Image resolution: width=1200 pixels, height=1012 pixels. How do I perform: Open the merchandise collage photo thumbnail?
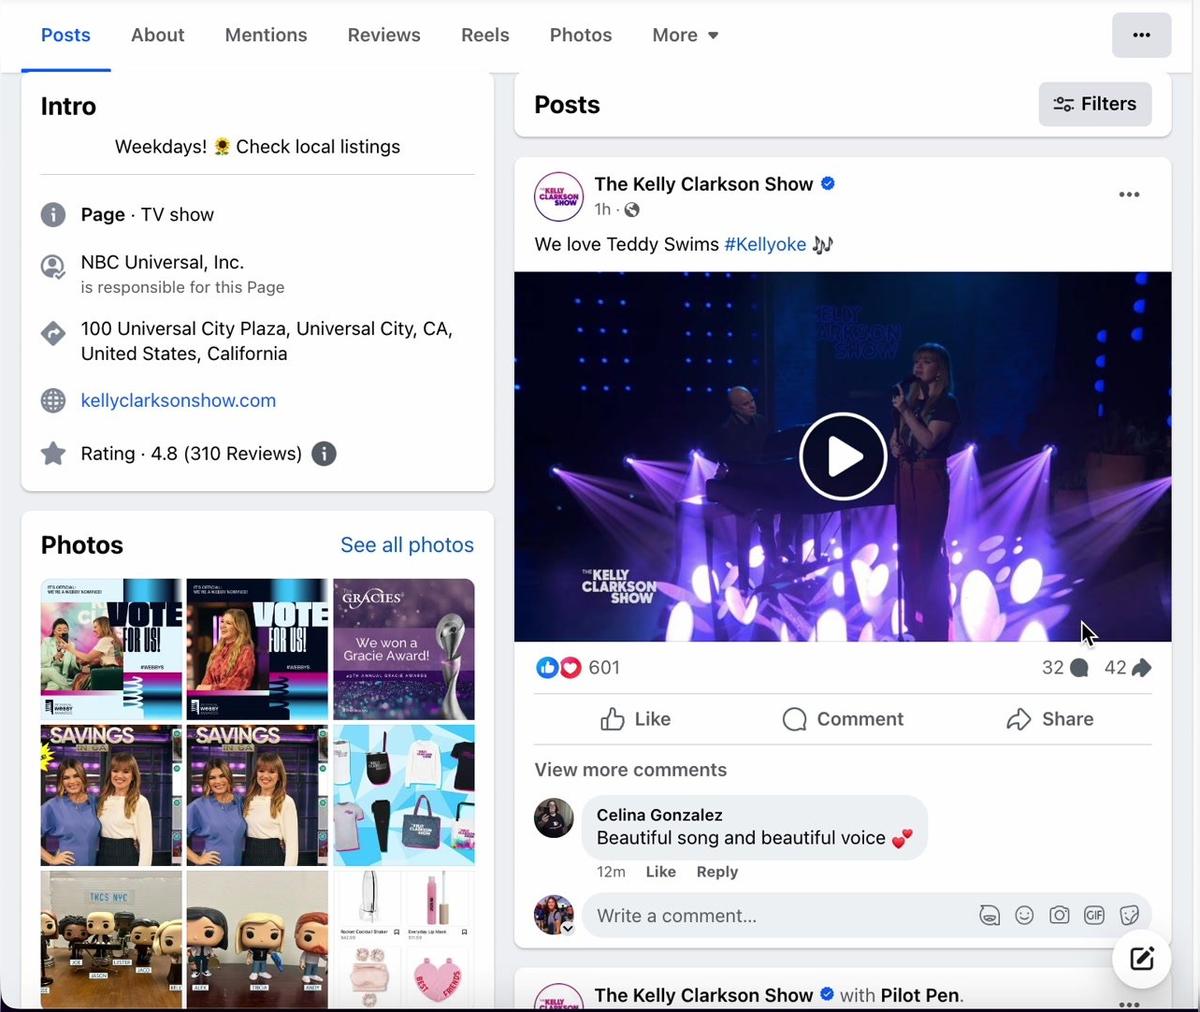(x=404, y=795)
